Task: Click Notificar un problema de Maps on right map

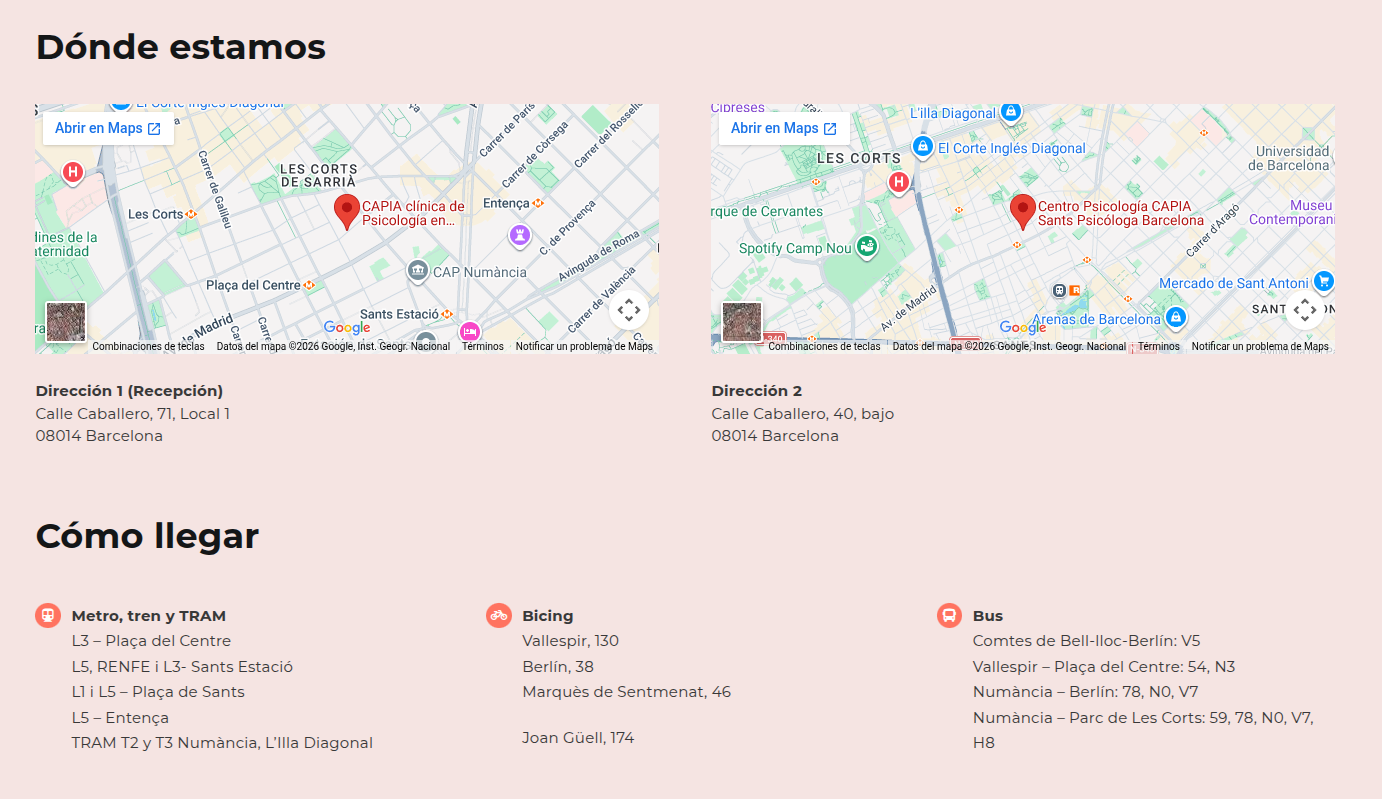Action: (x=1260, y=347)
